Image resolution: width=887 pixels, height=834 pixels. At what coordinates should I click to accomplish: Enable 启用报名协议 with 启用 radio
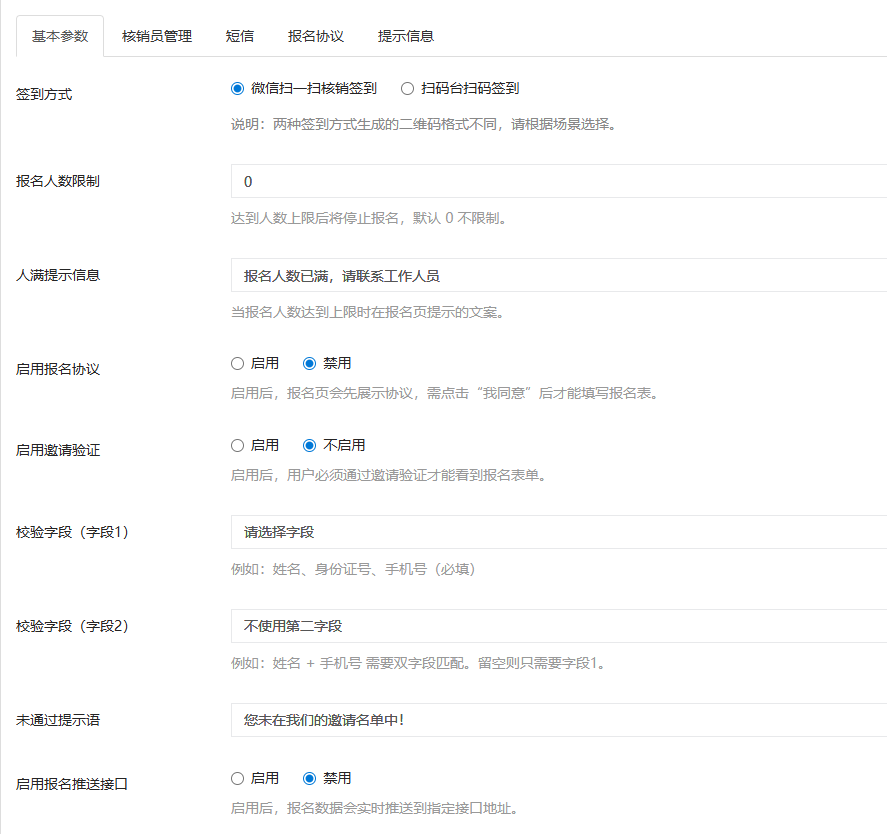[238, 363]
